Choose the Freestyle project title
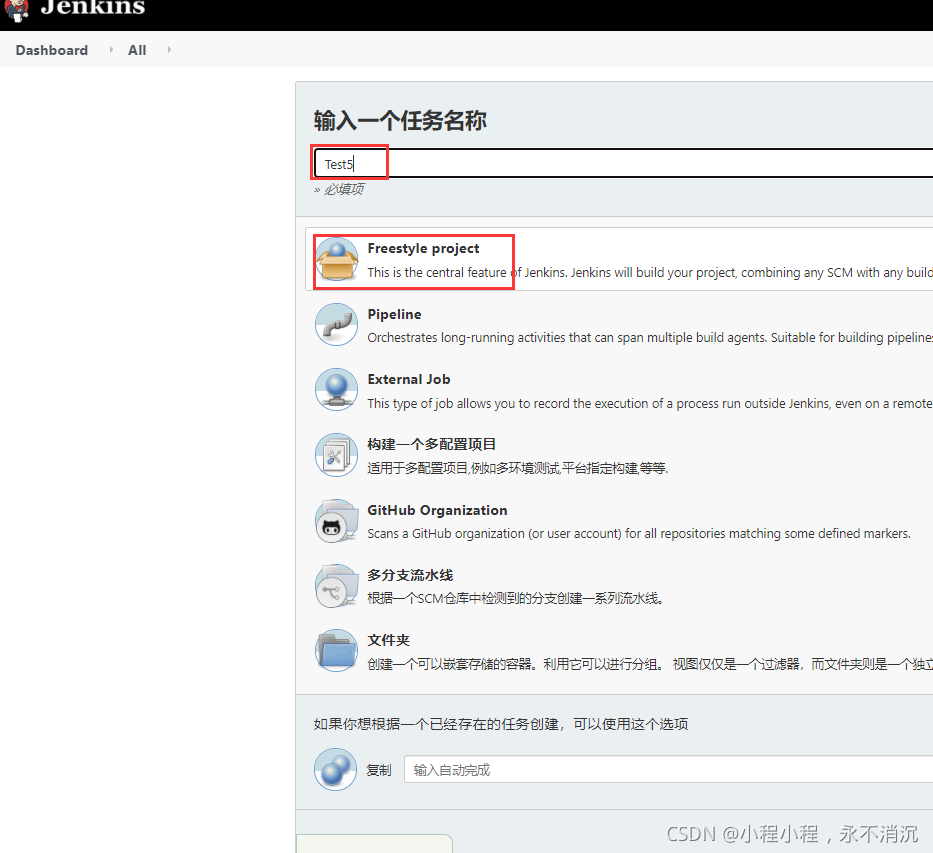The height and width of the screenshot is (853, 933). 423,248
